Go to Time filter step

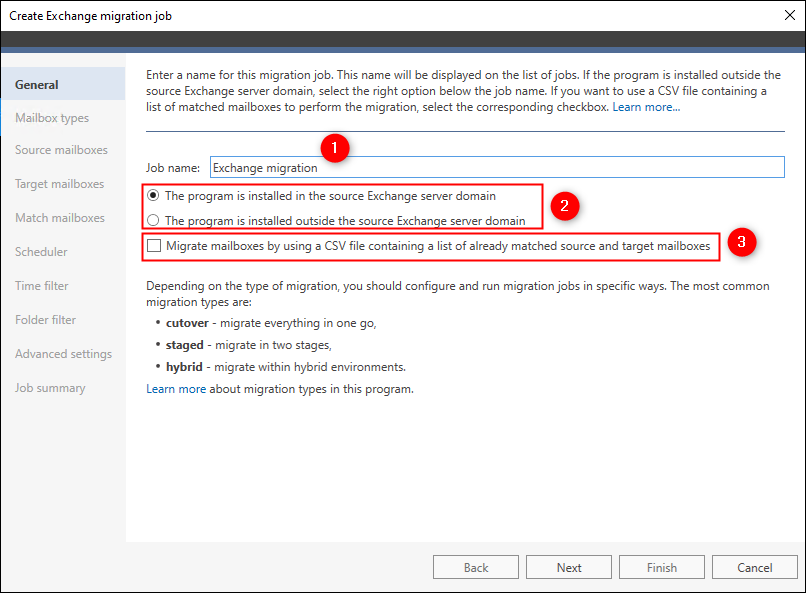(x=42, y=286)
